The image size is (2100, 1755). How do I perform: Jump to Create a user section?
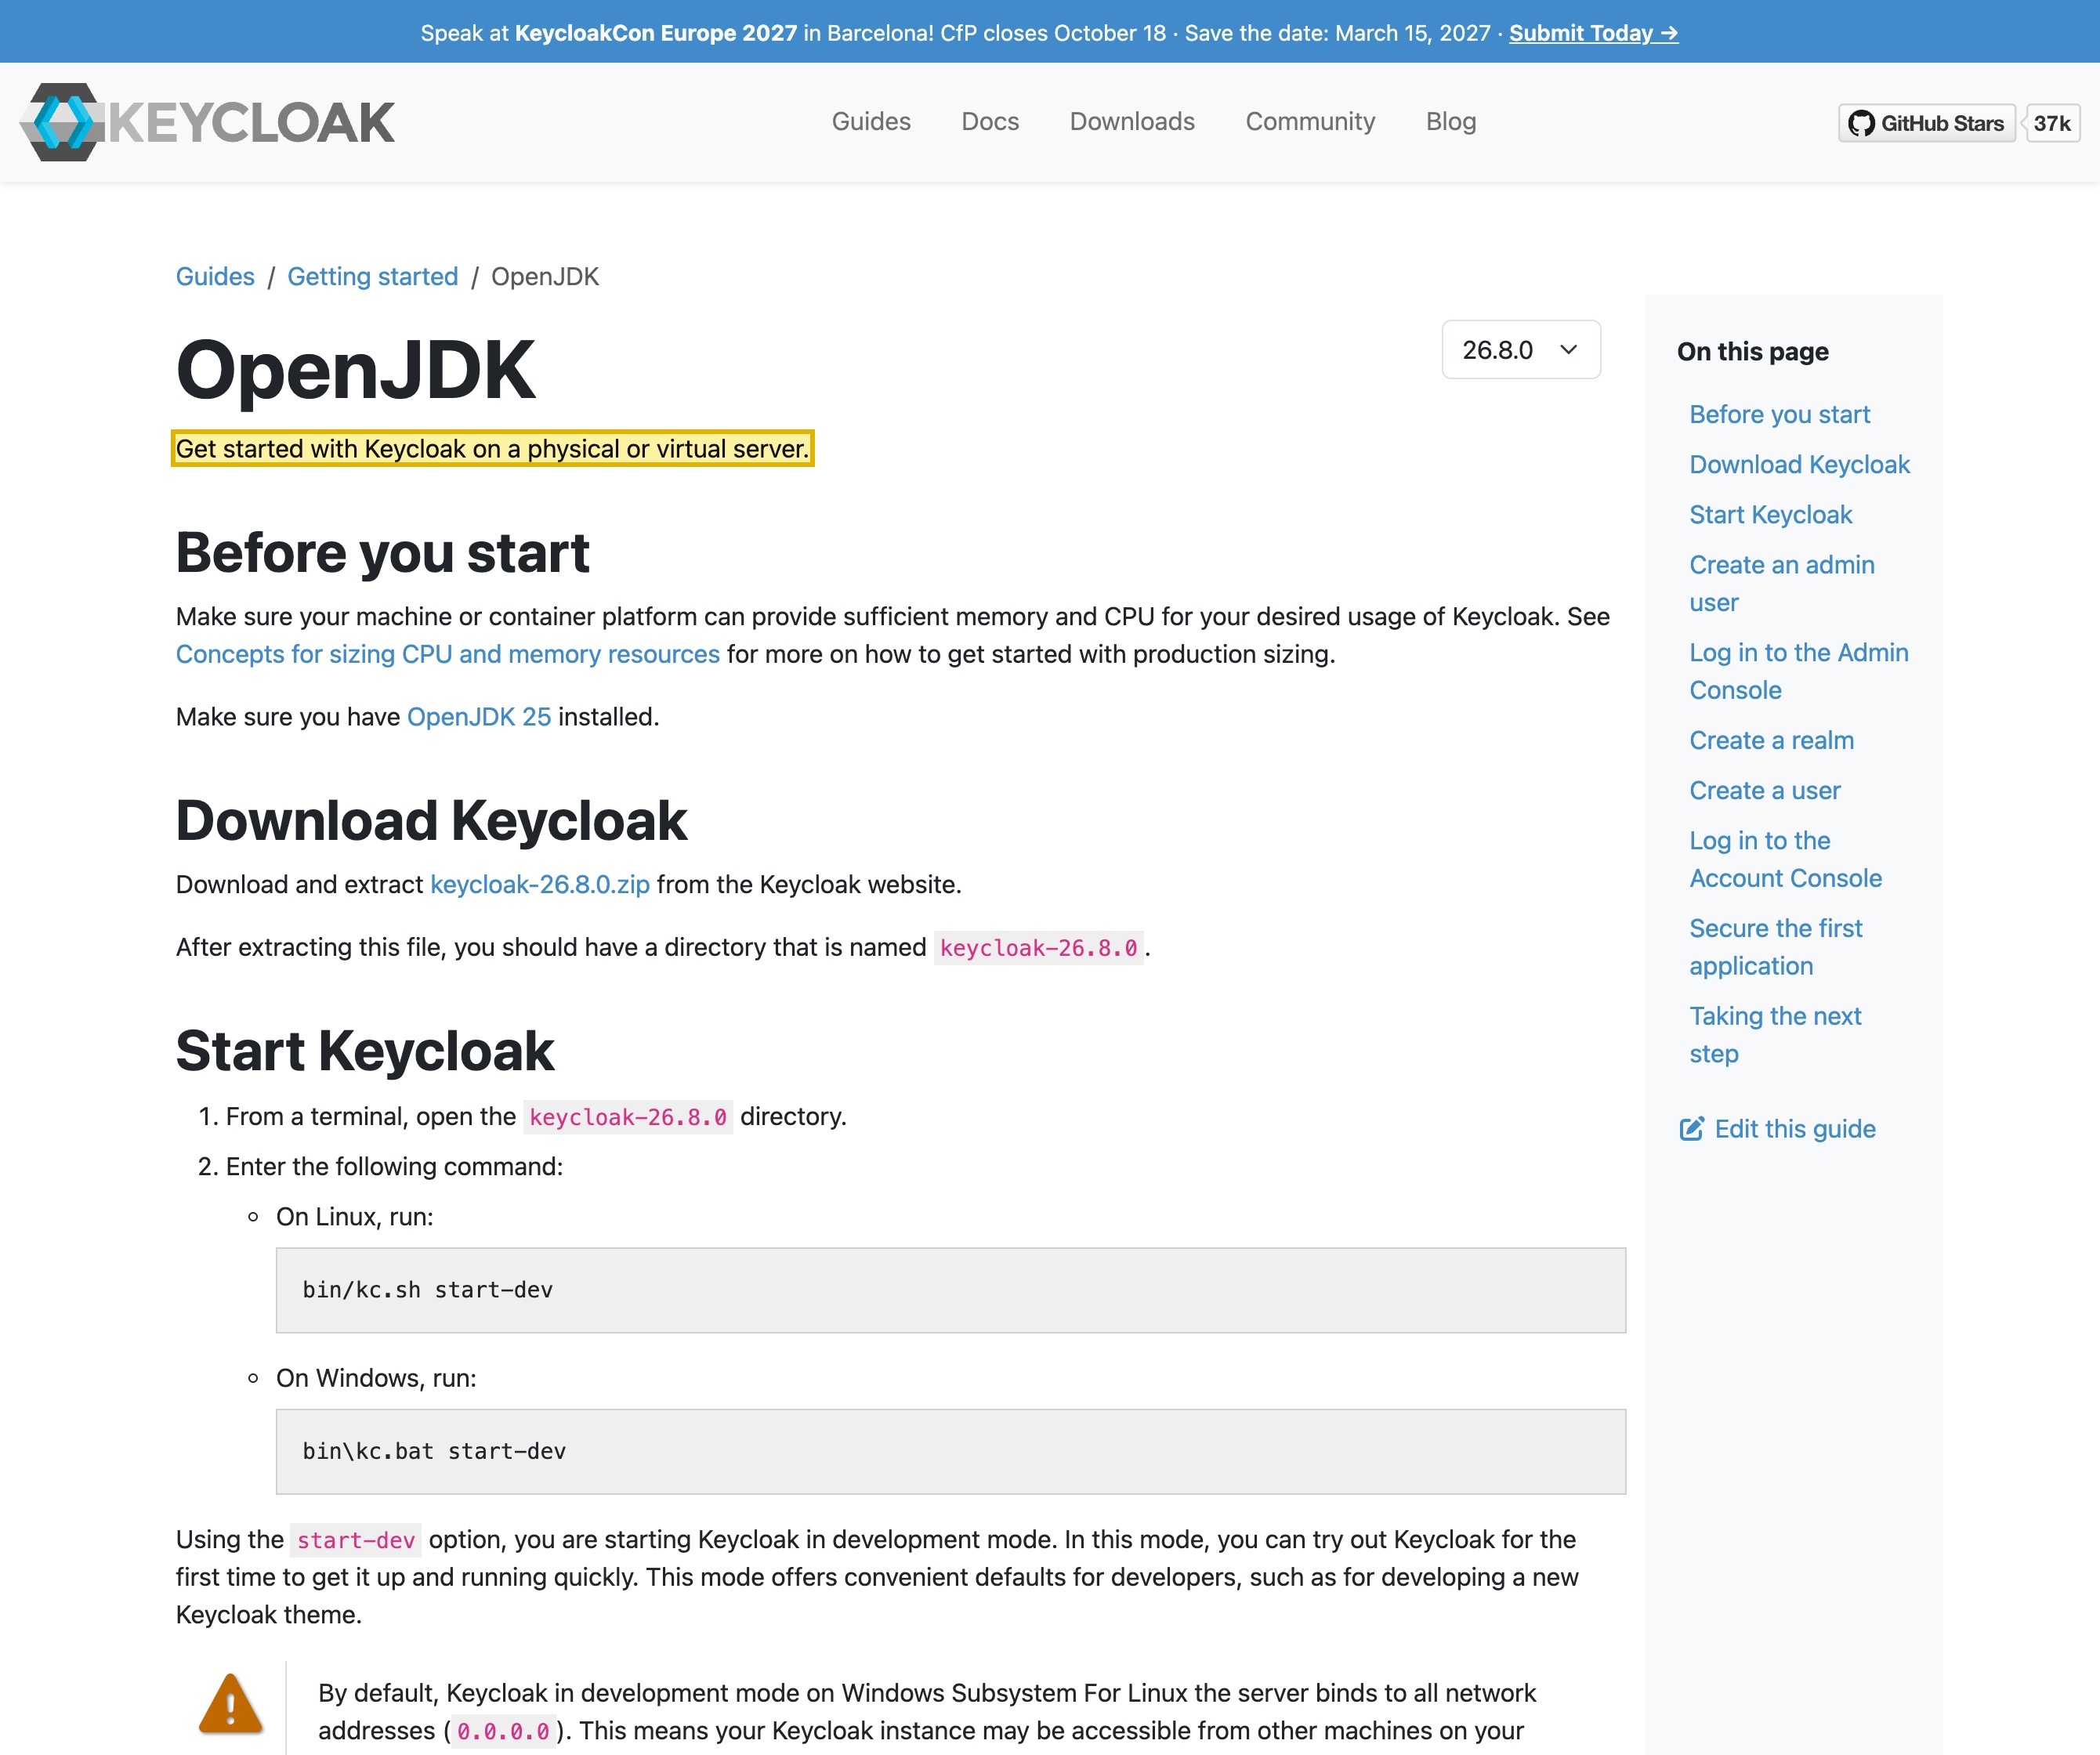click(x=1764, y=790)
